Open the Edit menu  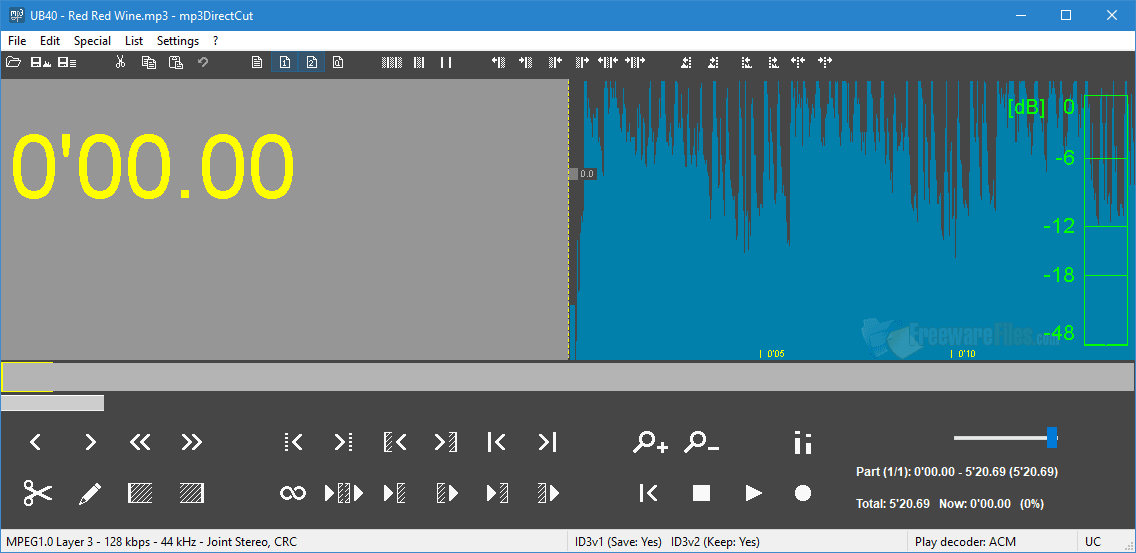(x=50, y=41)
